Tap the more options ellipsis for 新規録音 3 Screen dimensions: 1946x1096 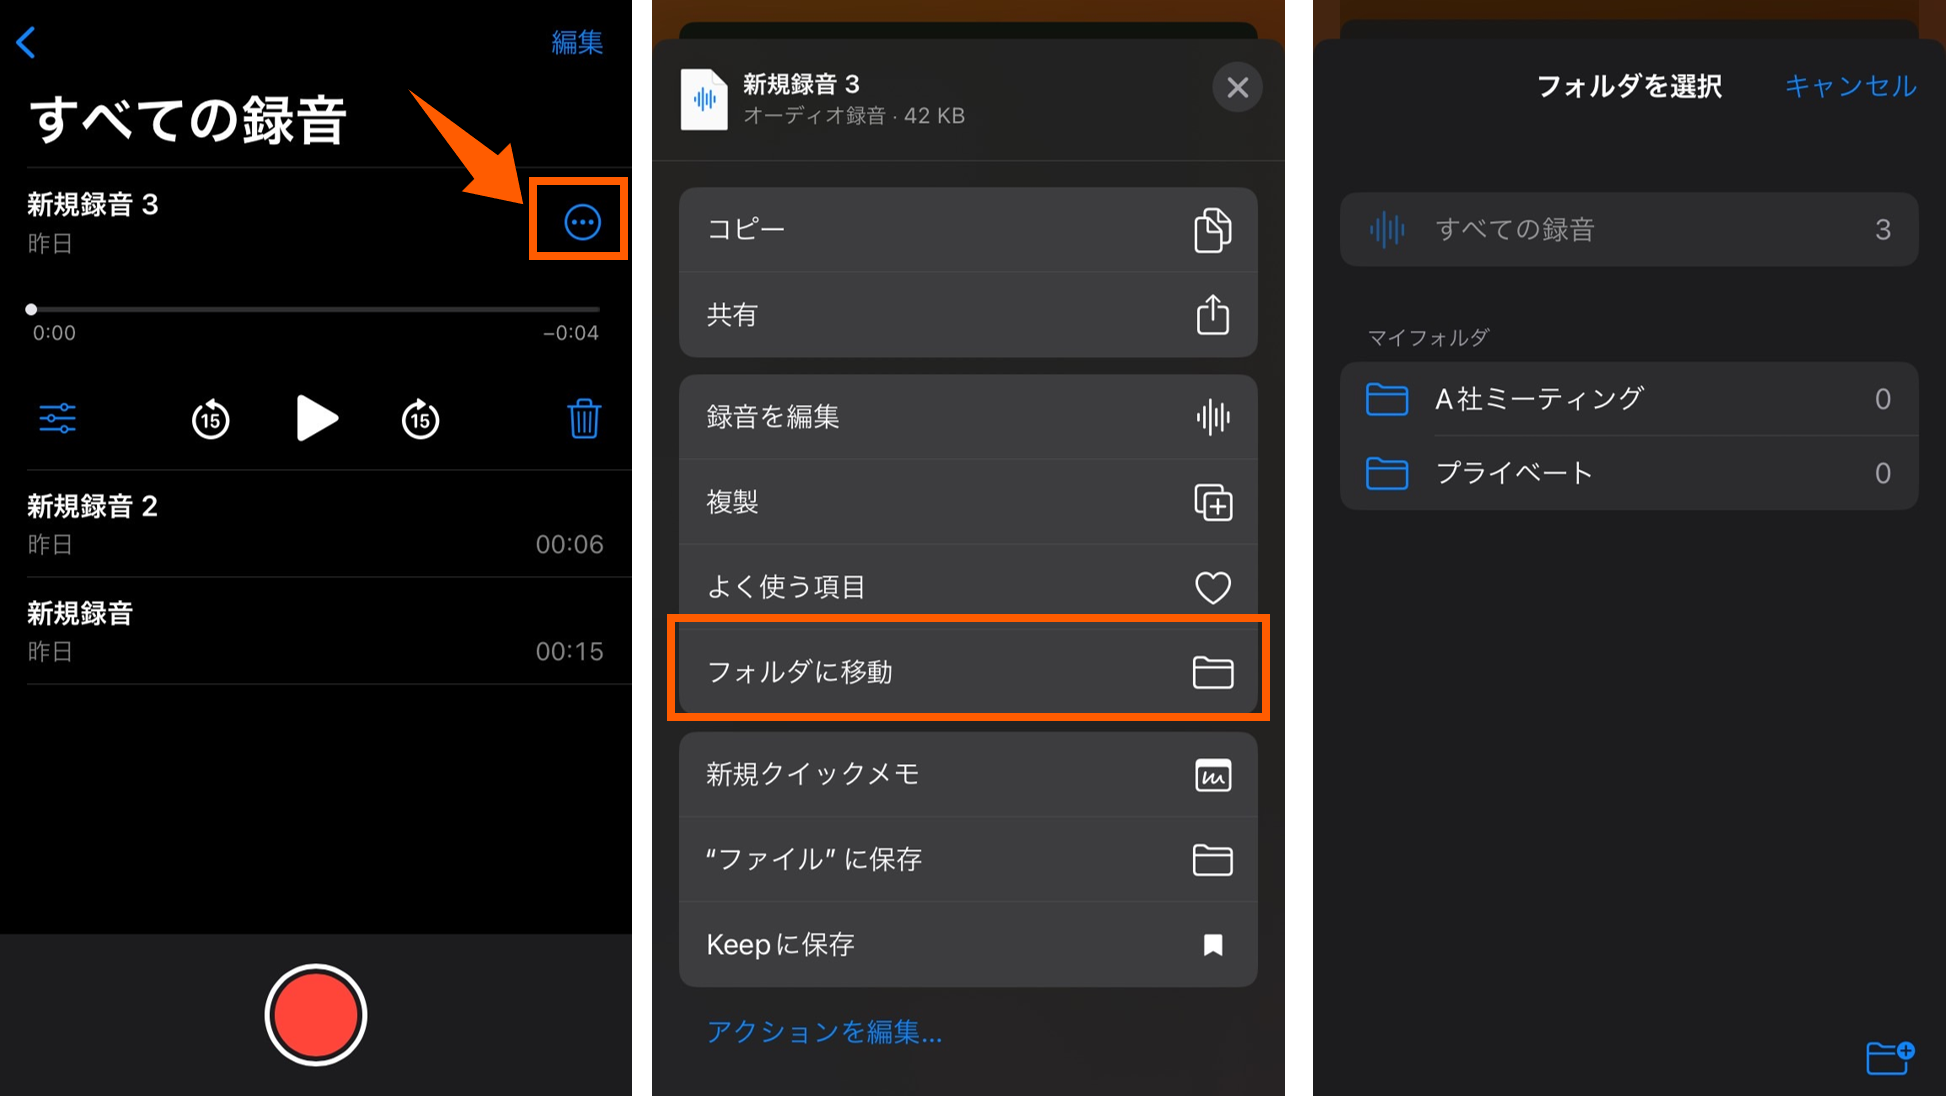coord(582,222)
